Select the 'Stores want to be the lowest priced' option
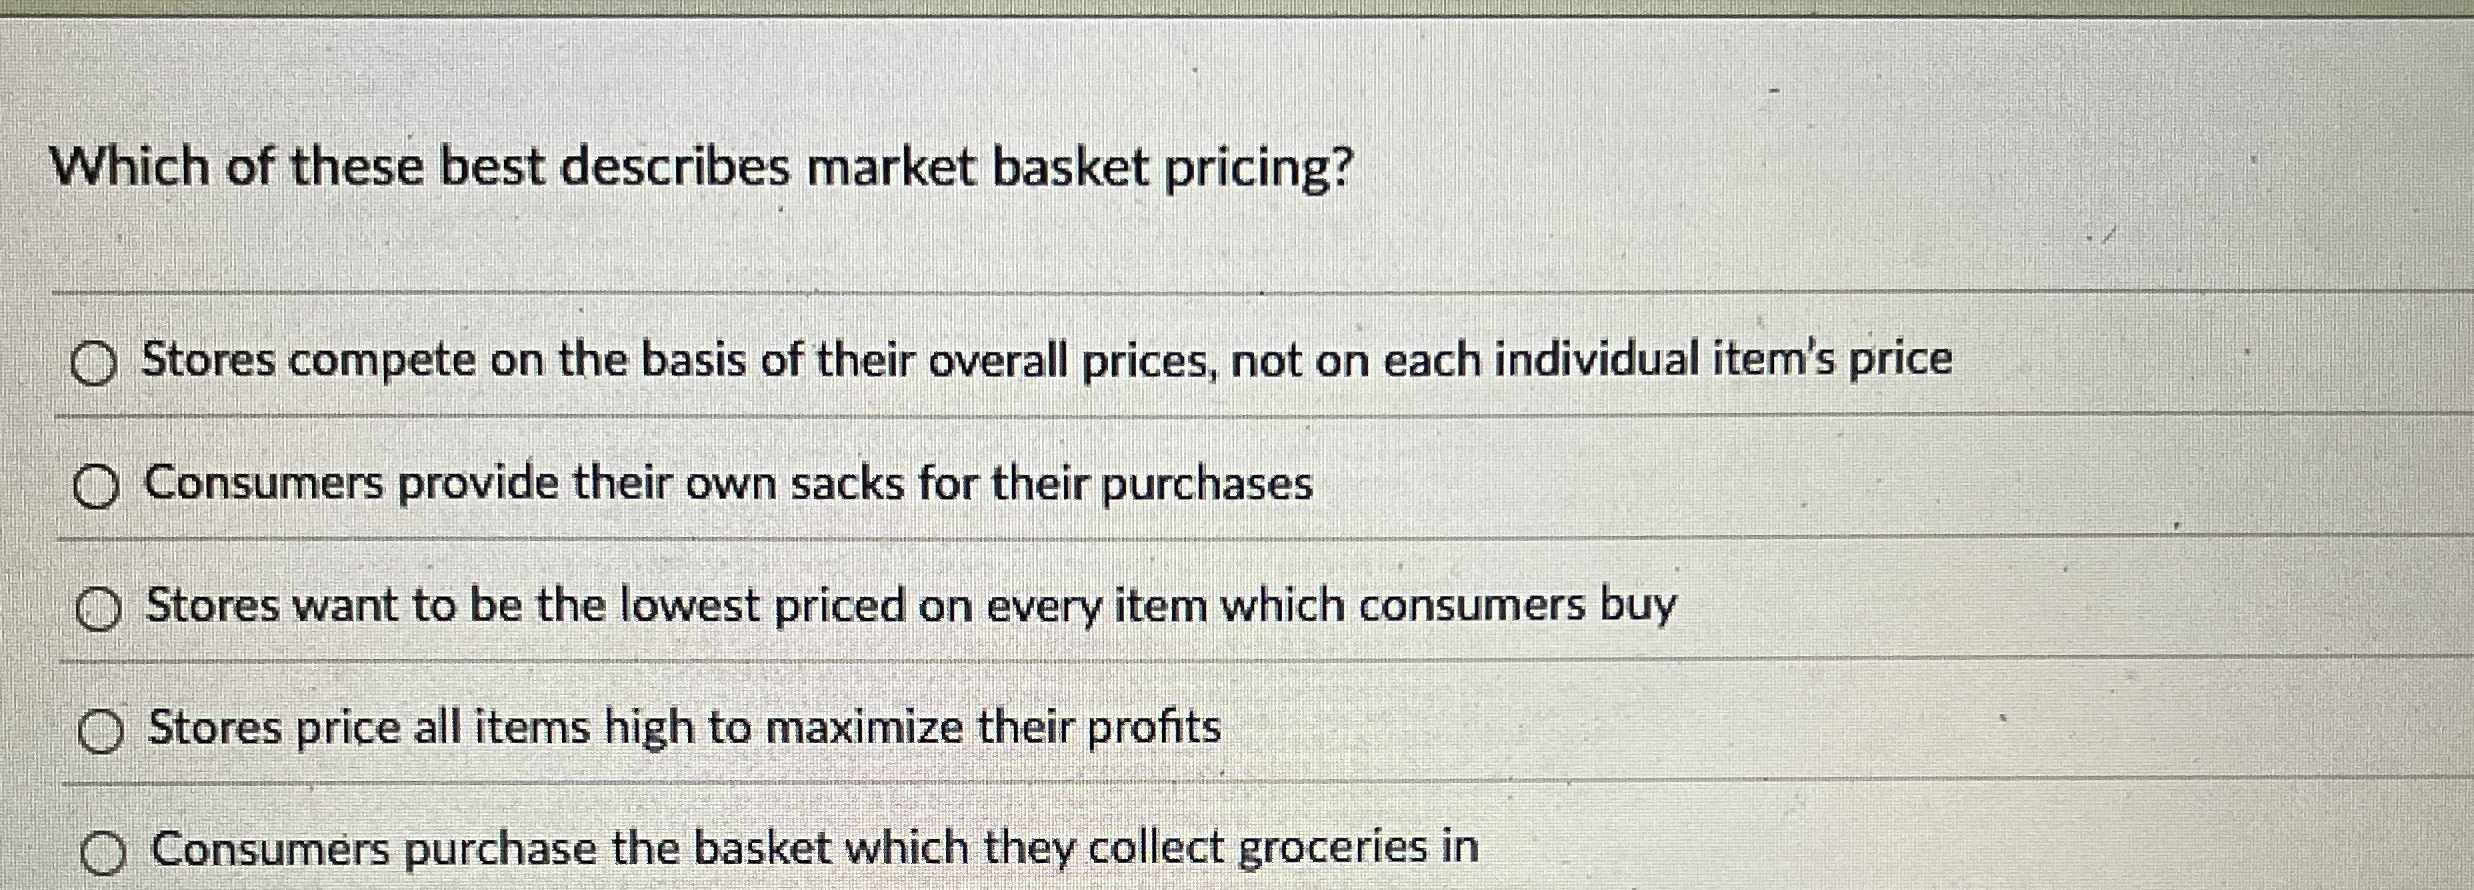The image size is (2474, 890). click(100, 607)
